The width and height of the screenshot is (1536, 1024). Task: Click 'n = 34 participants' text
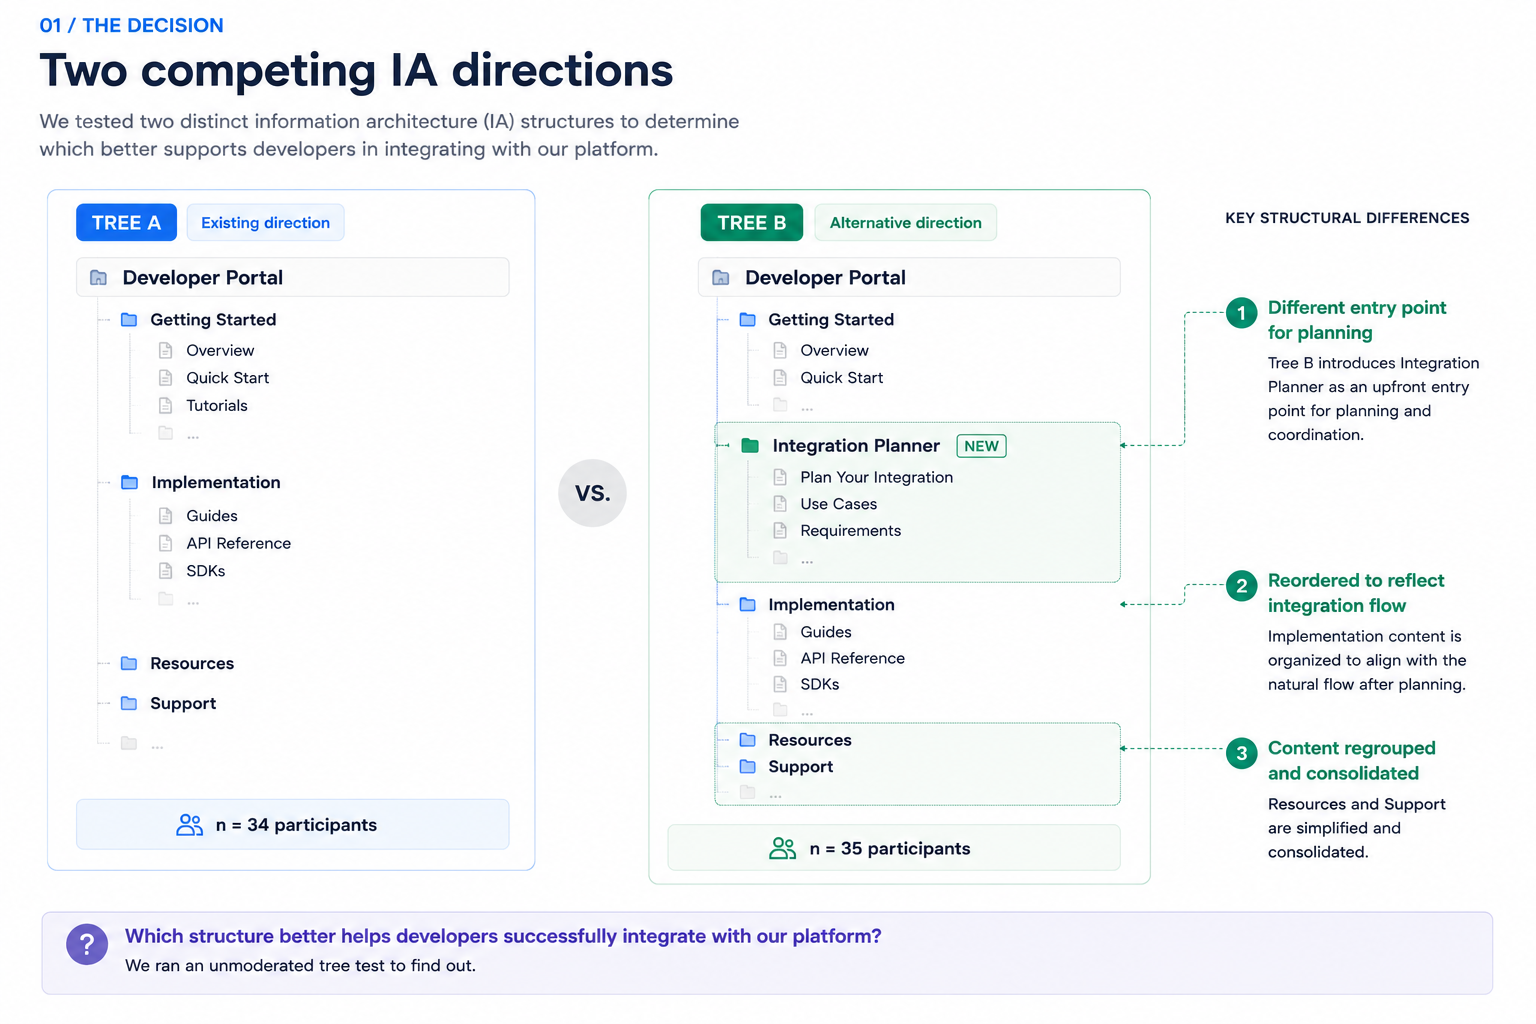coord(296,825)
